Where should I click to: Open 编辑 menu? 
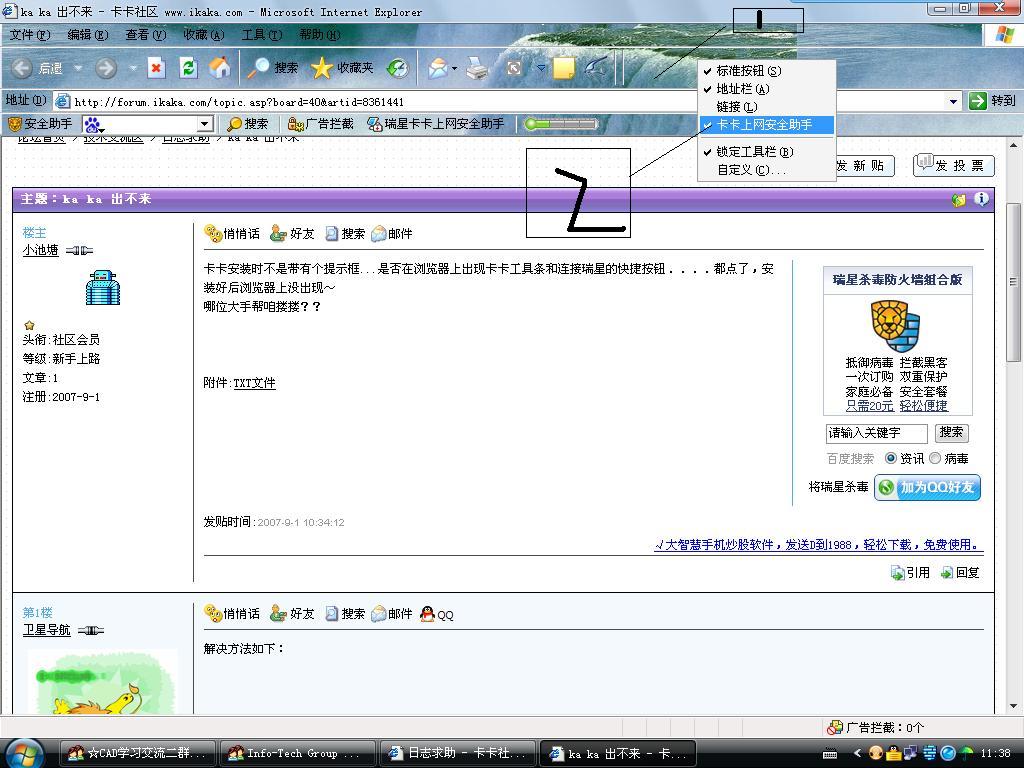point(88,35)
